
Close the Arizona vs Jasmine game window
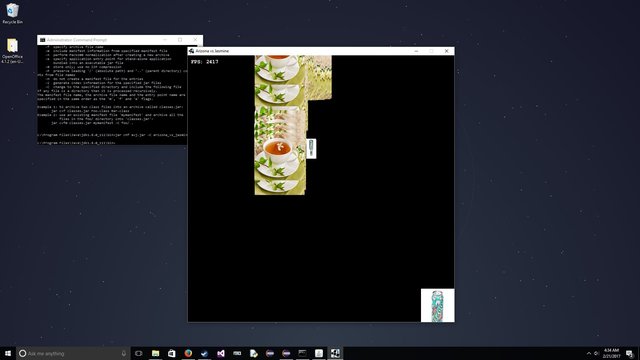point(447,51)
